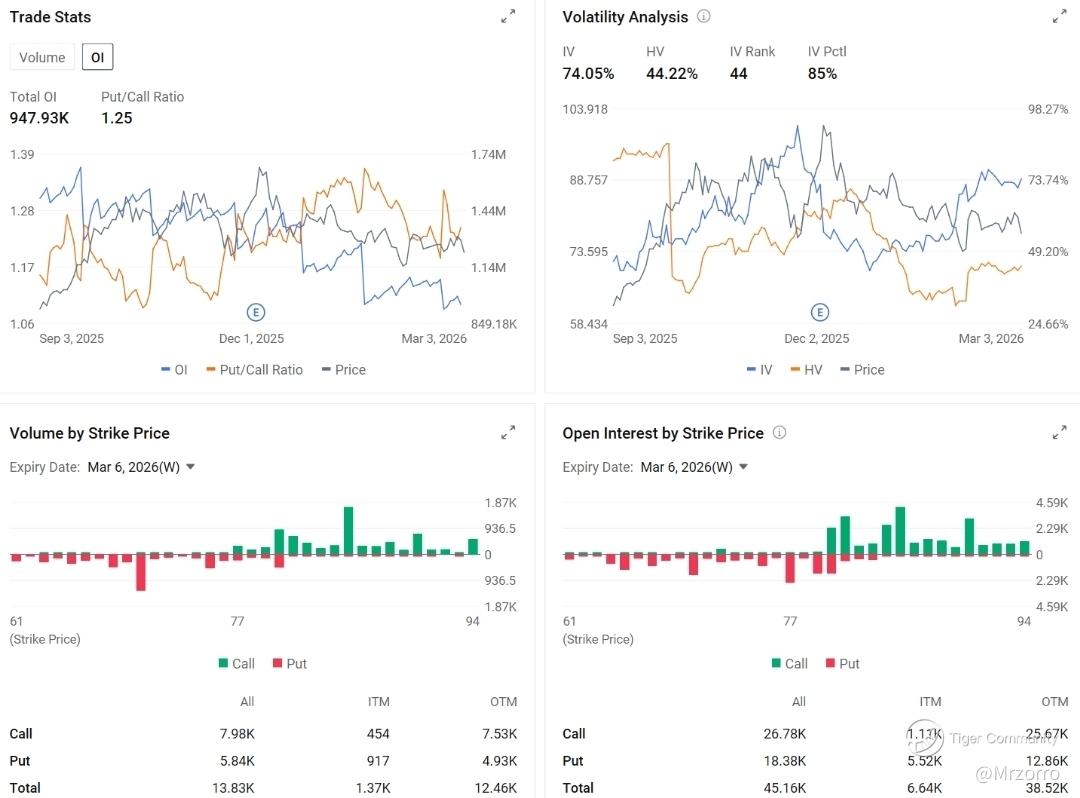Expand the Volume by Strike Price panel

[x=508, y=432]
